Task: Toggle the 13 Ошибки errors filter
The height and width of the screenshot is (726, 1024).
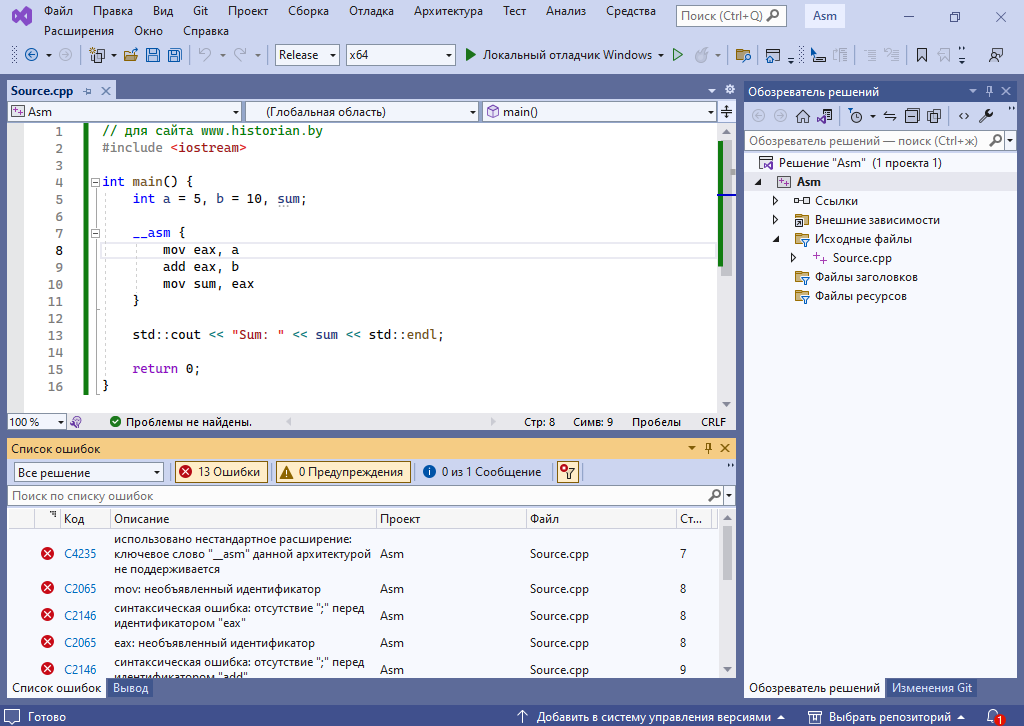Action: 221,472
